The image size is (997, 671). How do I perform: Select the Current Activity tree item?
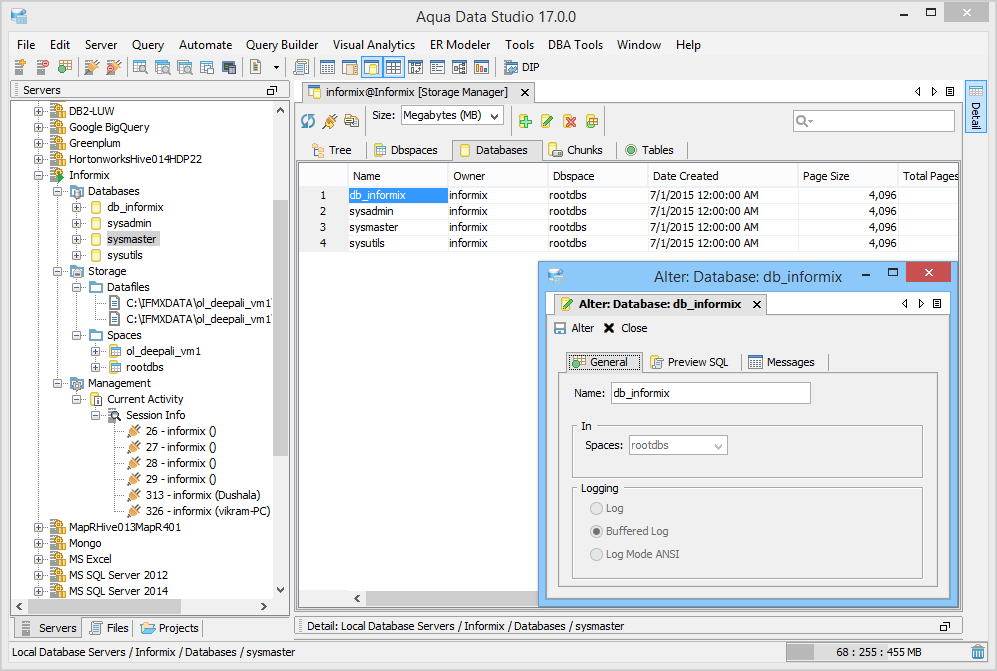[x=145, y=399]
